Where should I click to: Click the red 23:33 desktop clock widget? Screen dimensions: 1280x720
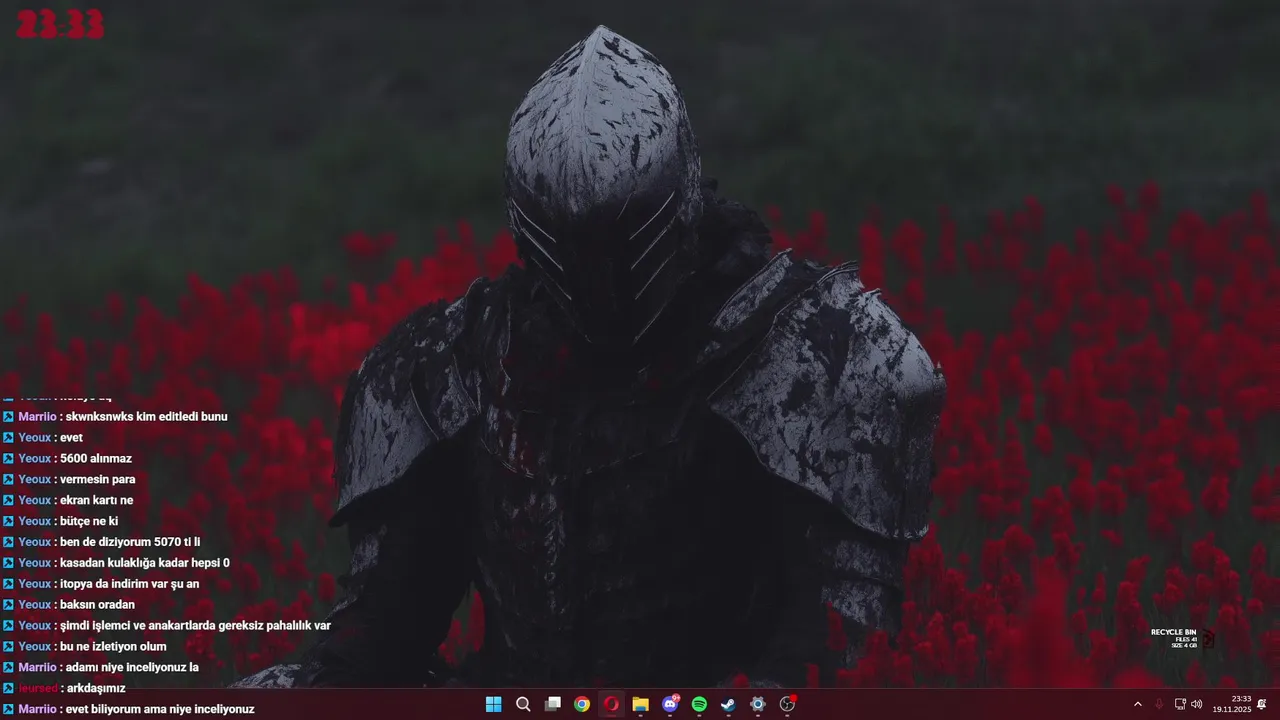click(60, 24)
